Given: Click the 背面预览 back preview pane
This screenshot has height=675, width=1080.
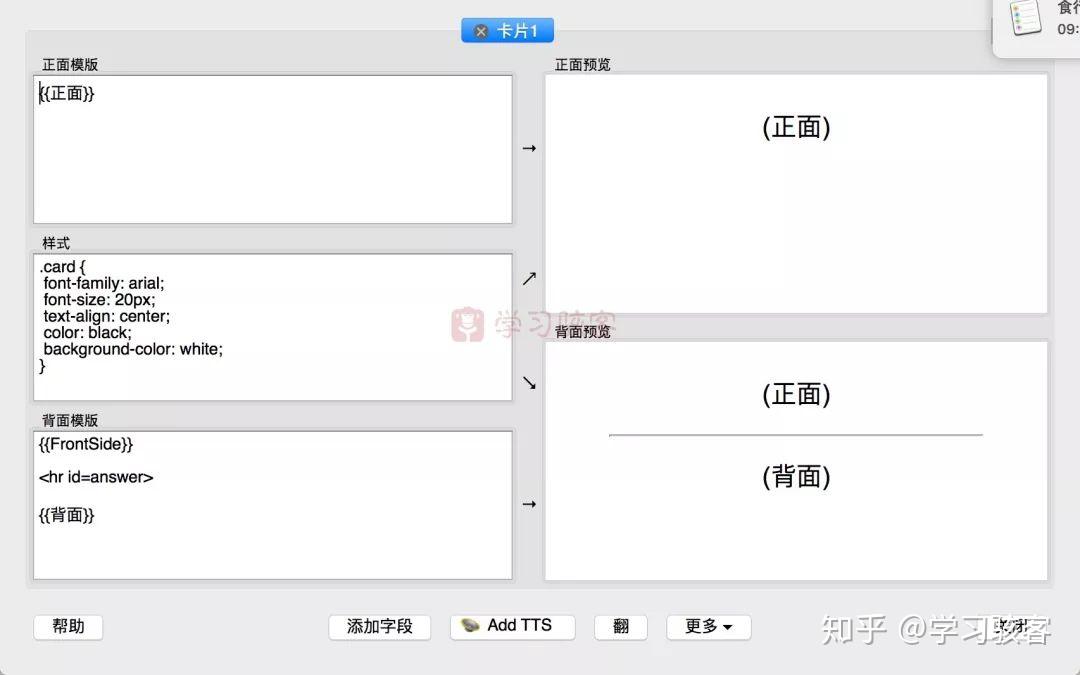Looking at the screenshot, I should click(795, 460).
